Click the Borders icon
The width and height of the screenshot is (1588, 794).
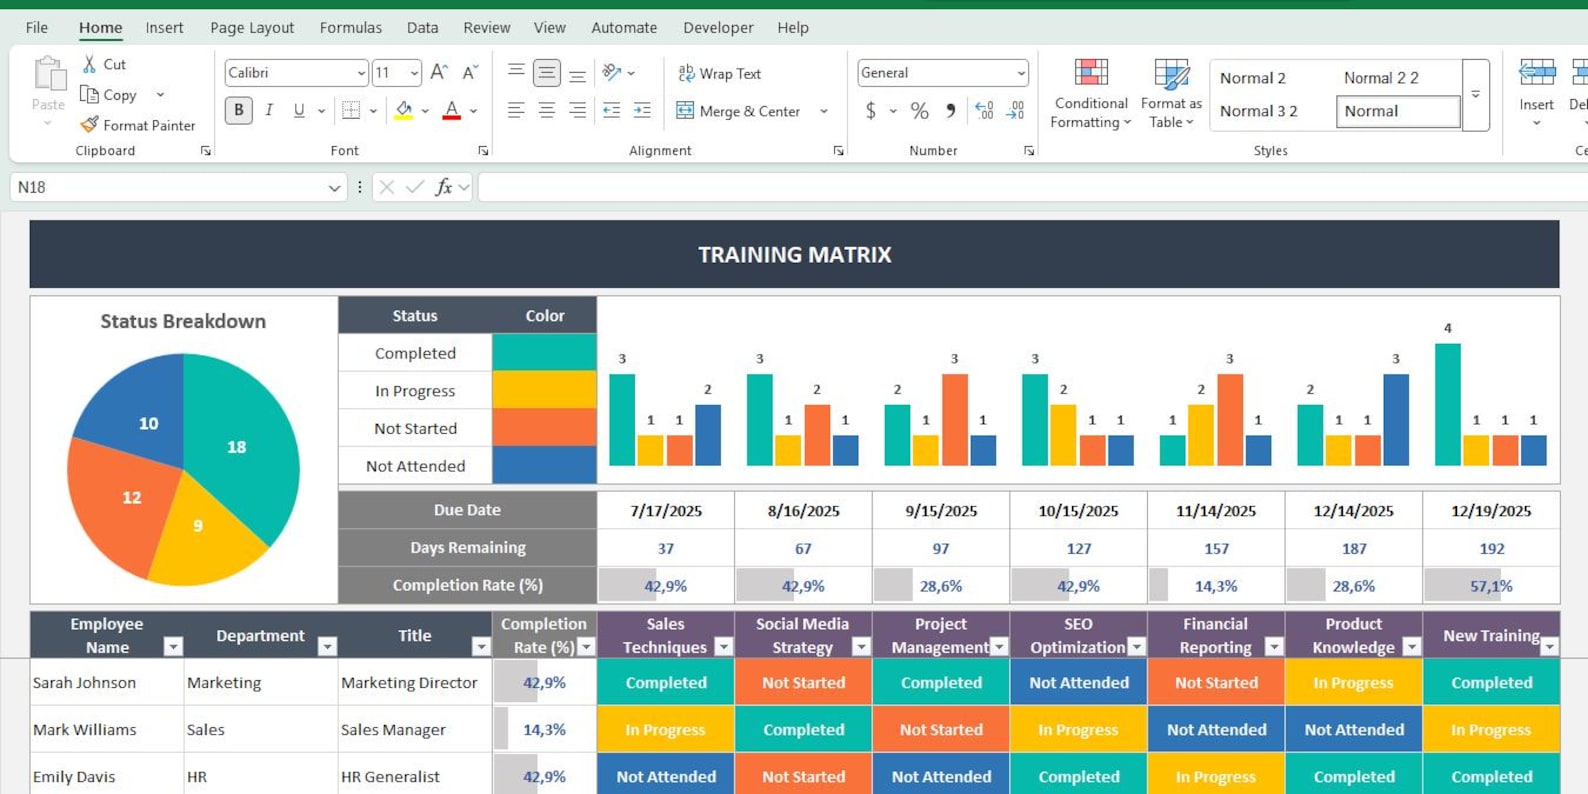351,110
